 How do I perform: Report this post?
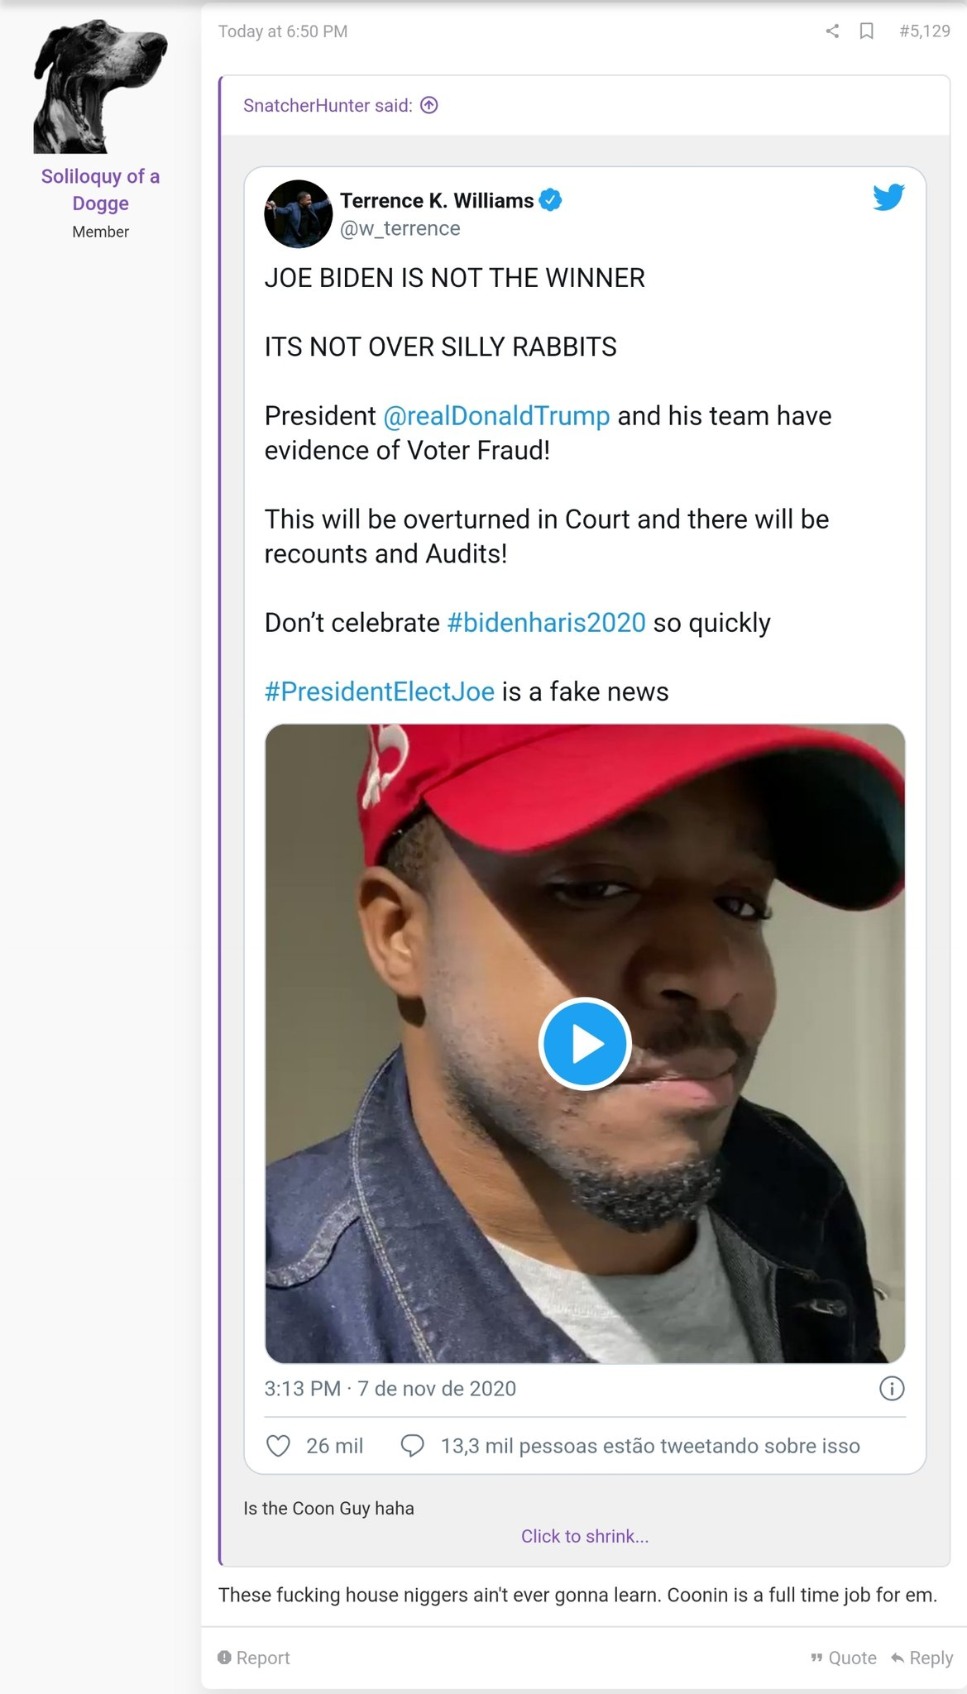point(254,1658)
